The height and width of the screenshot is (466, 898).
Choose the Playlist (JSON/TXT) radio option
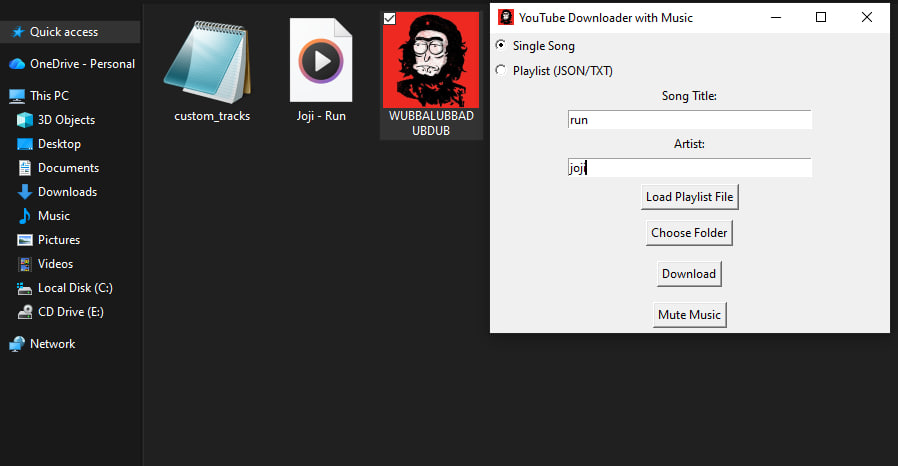tap(501, 70)
